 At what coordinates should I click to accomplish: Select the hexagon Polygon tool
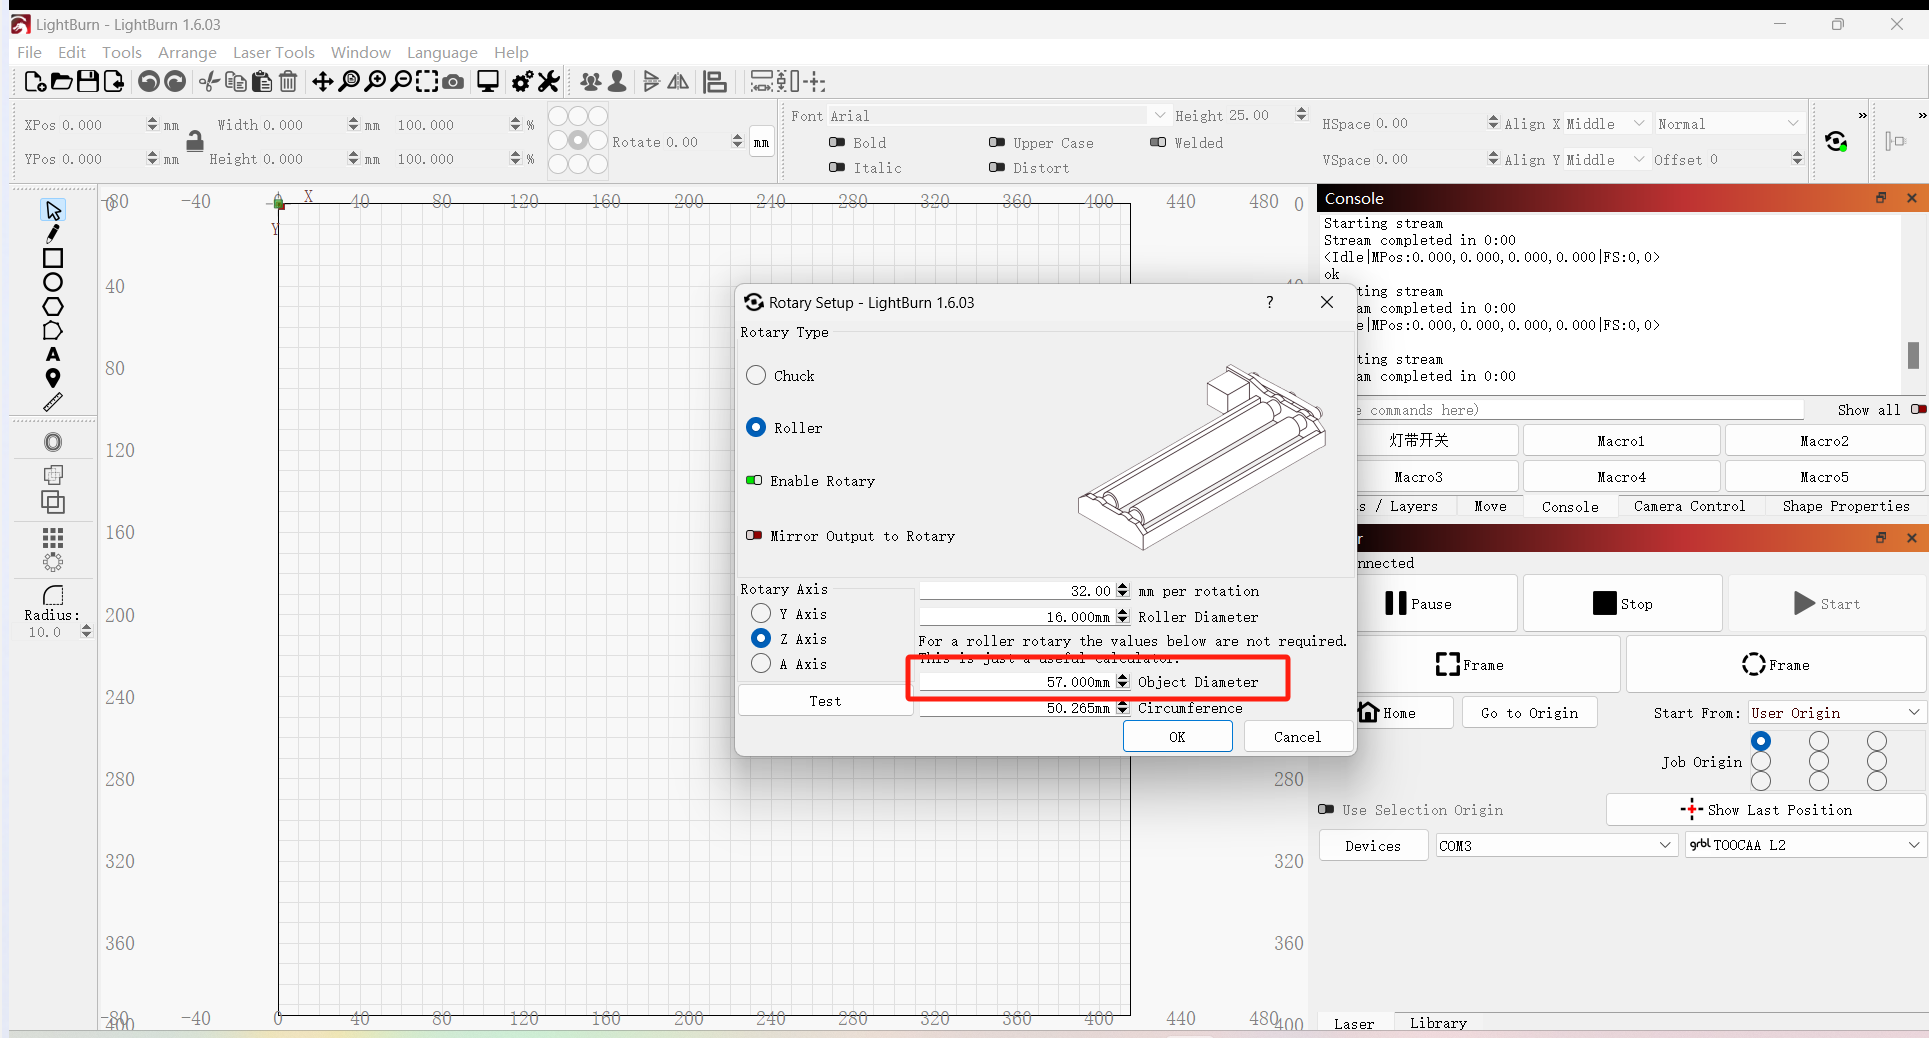pos(53,306)
